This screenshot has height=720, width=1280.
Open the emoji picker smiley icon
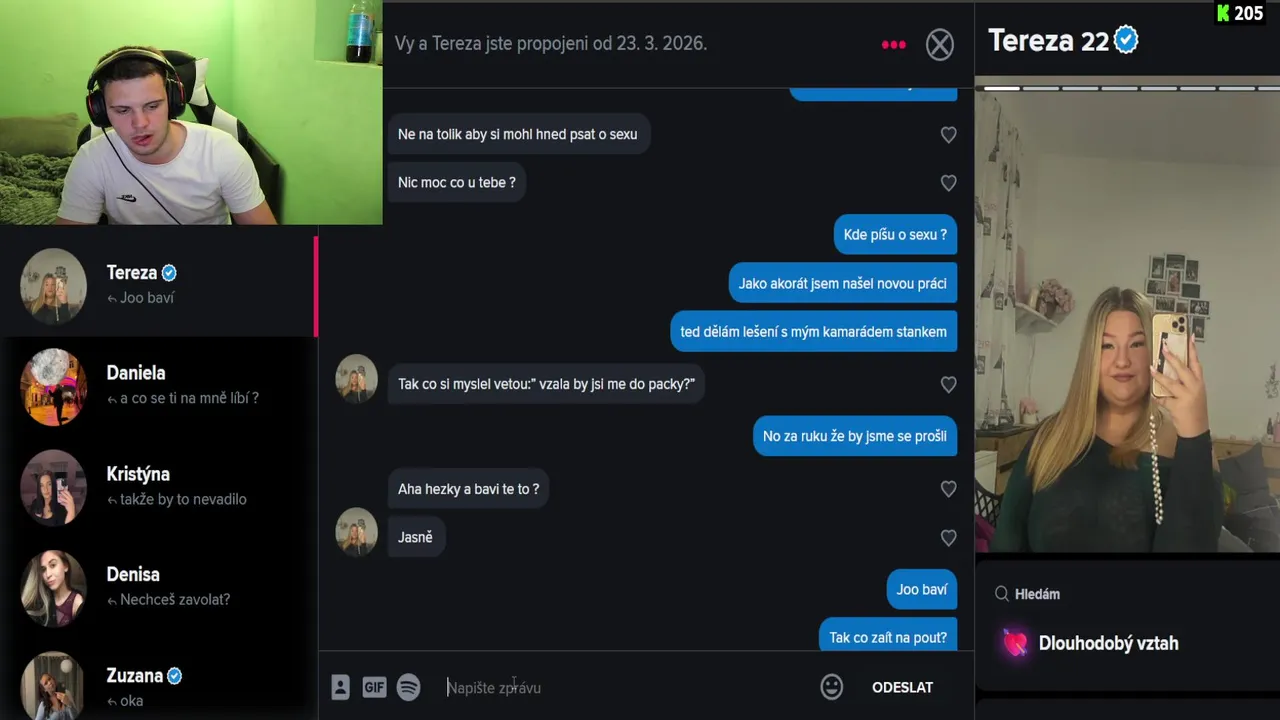[x=832, y=687]
